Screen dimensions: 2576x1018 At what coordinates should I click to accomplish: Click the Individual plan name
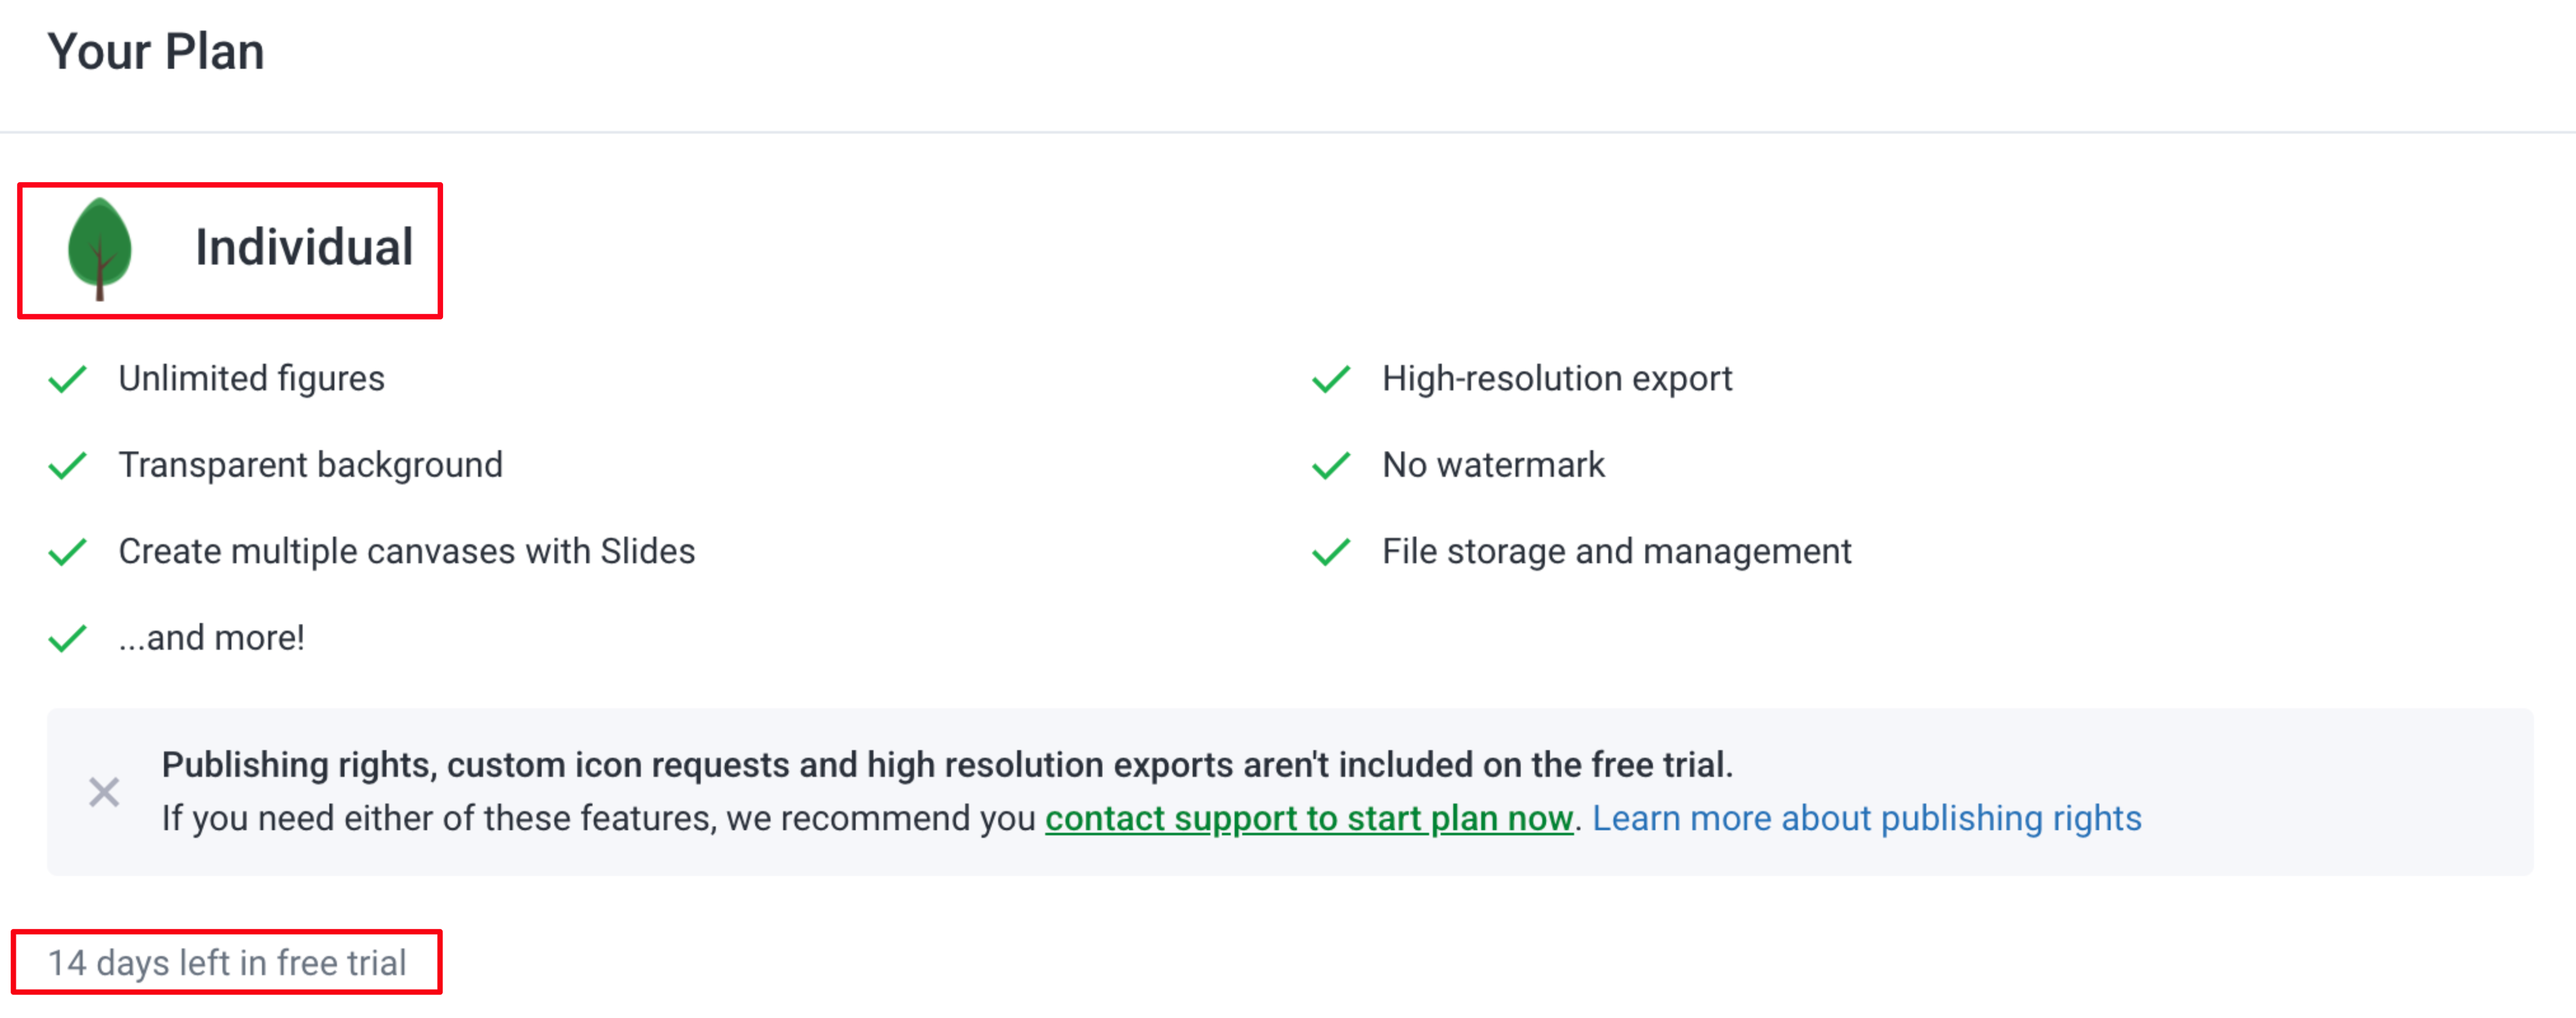point(304,247)
